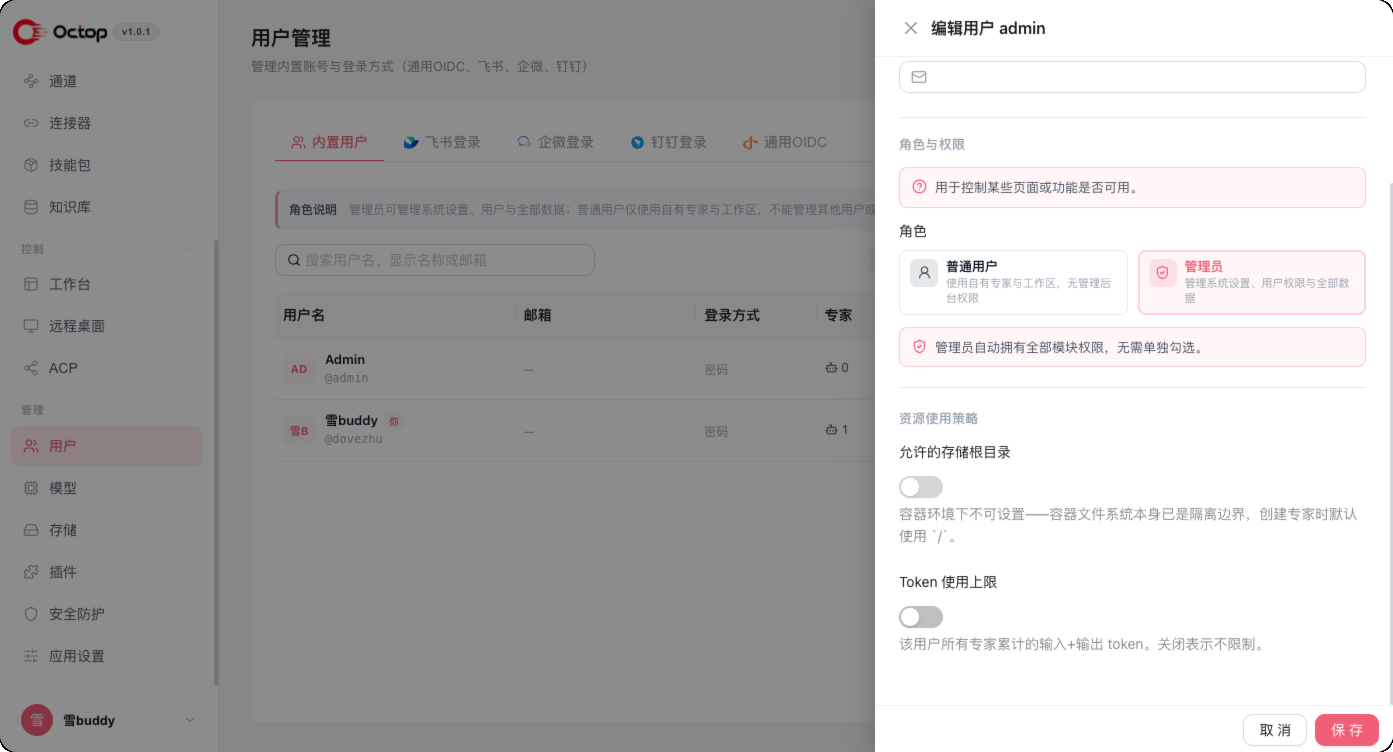
Task: Click the sidebar vertical scrollbar
Action: pos(216,462)
